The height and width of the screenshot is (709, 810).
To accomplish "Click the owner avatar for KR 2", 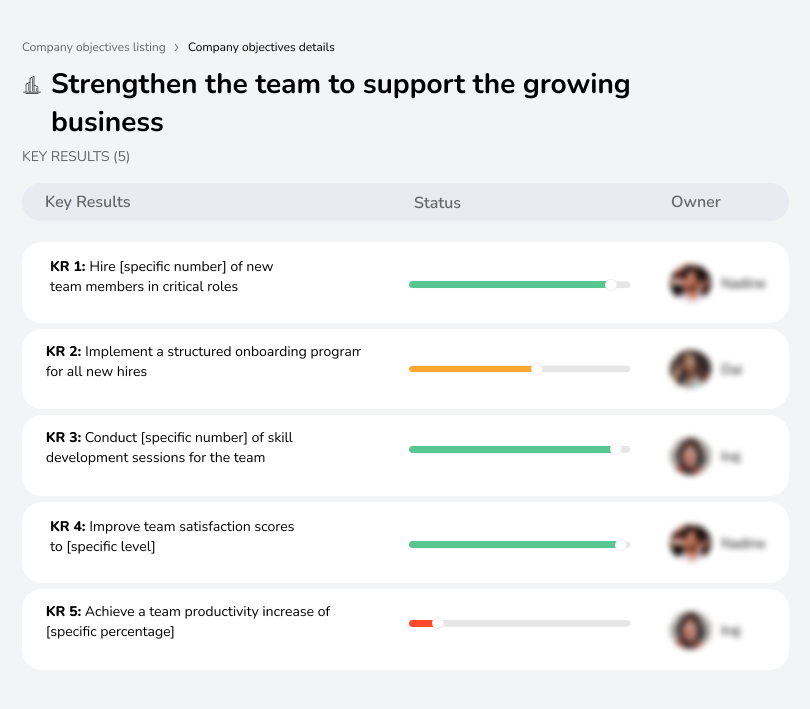I will (690, 368).
